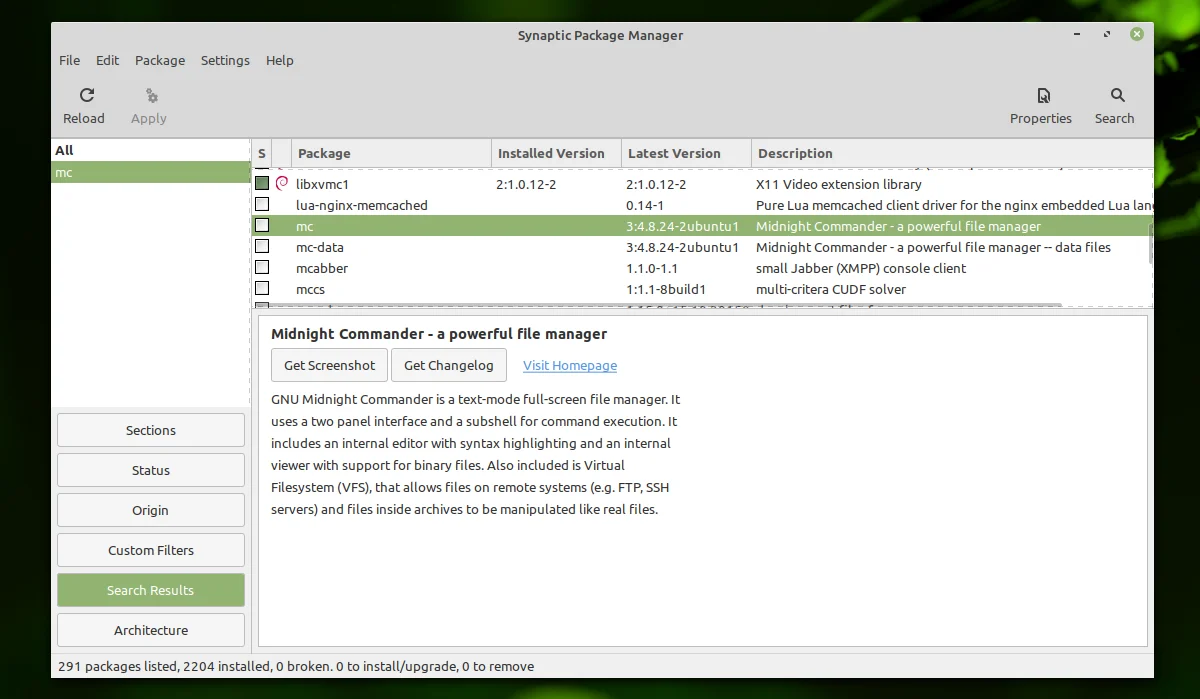Follow the Visit Homepage link
1200x699 pixels.
coord(570,366)
